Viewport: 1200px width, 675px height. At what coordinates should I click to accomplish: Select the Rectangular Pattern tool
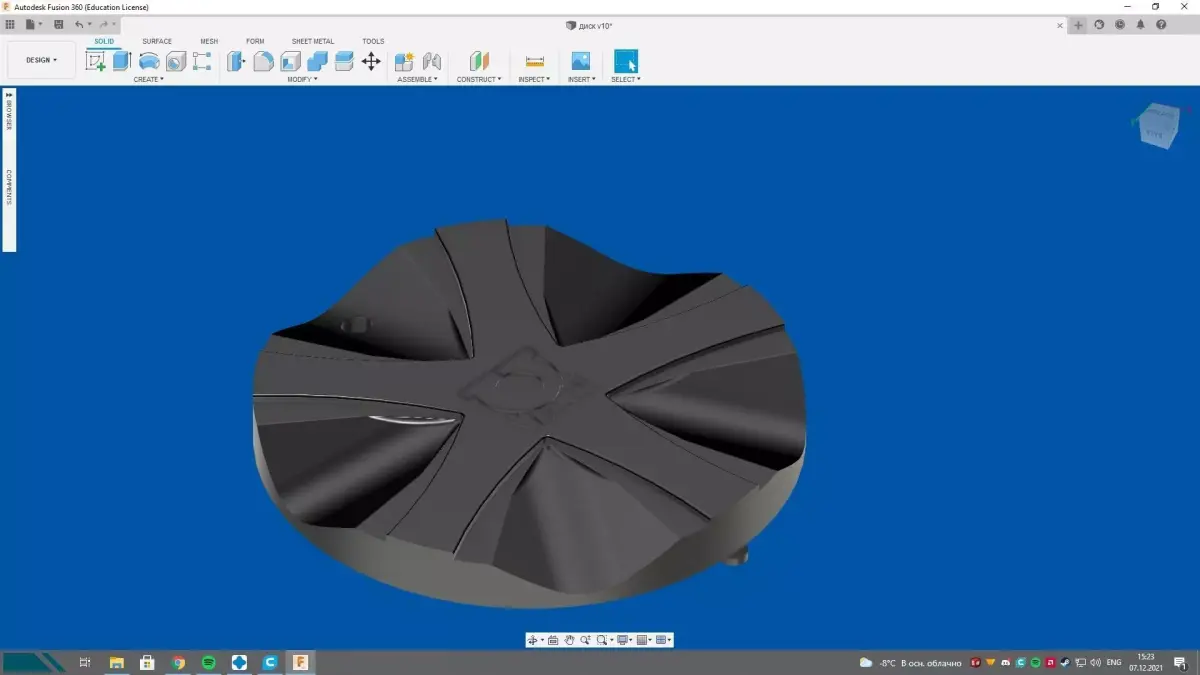coord(202,61)
